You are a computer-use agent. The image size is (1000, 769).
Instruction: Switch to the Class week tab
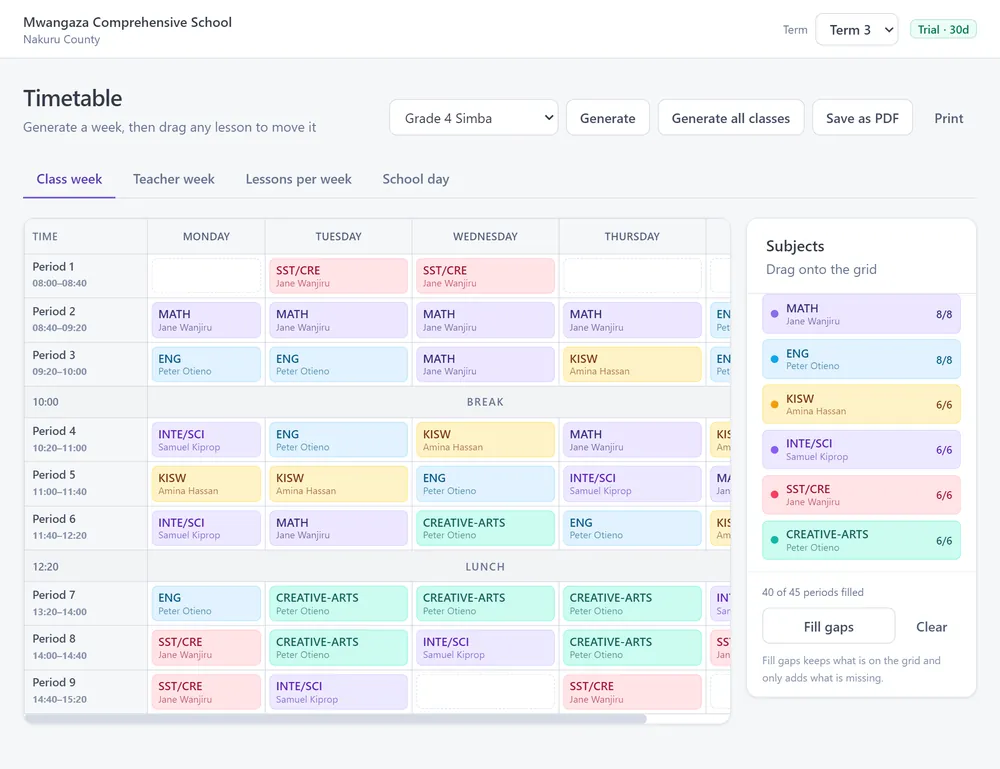point(69,179)
